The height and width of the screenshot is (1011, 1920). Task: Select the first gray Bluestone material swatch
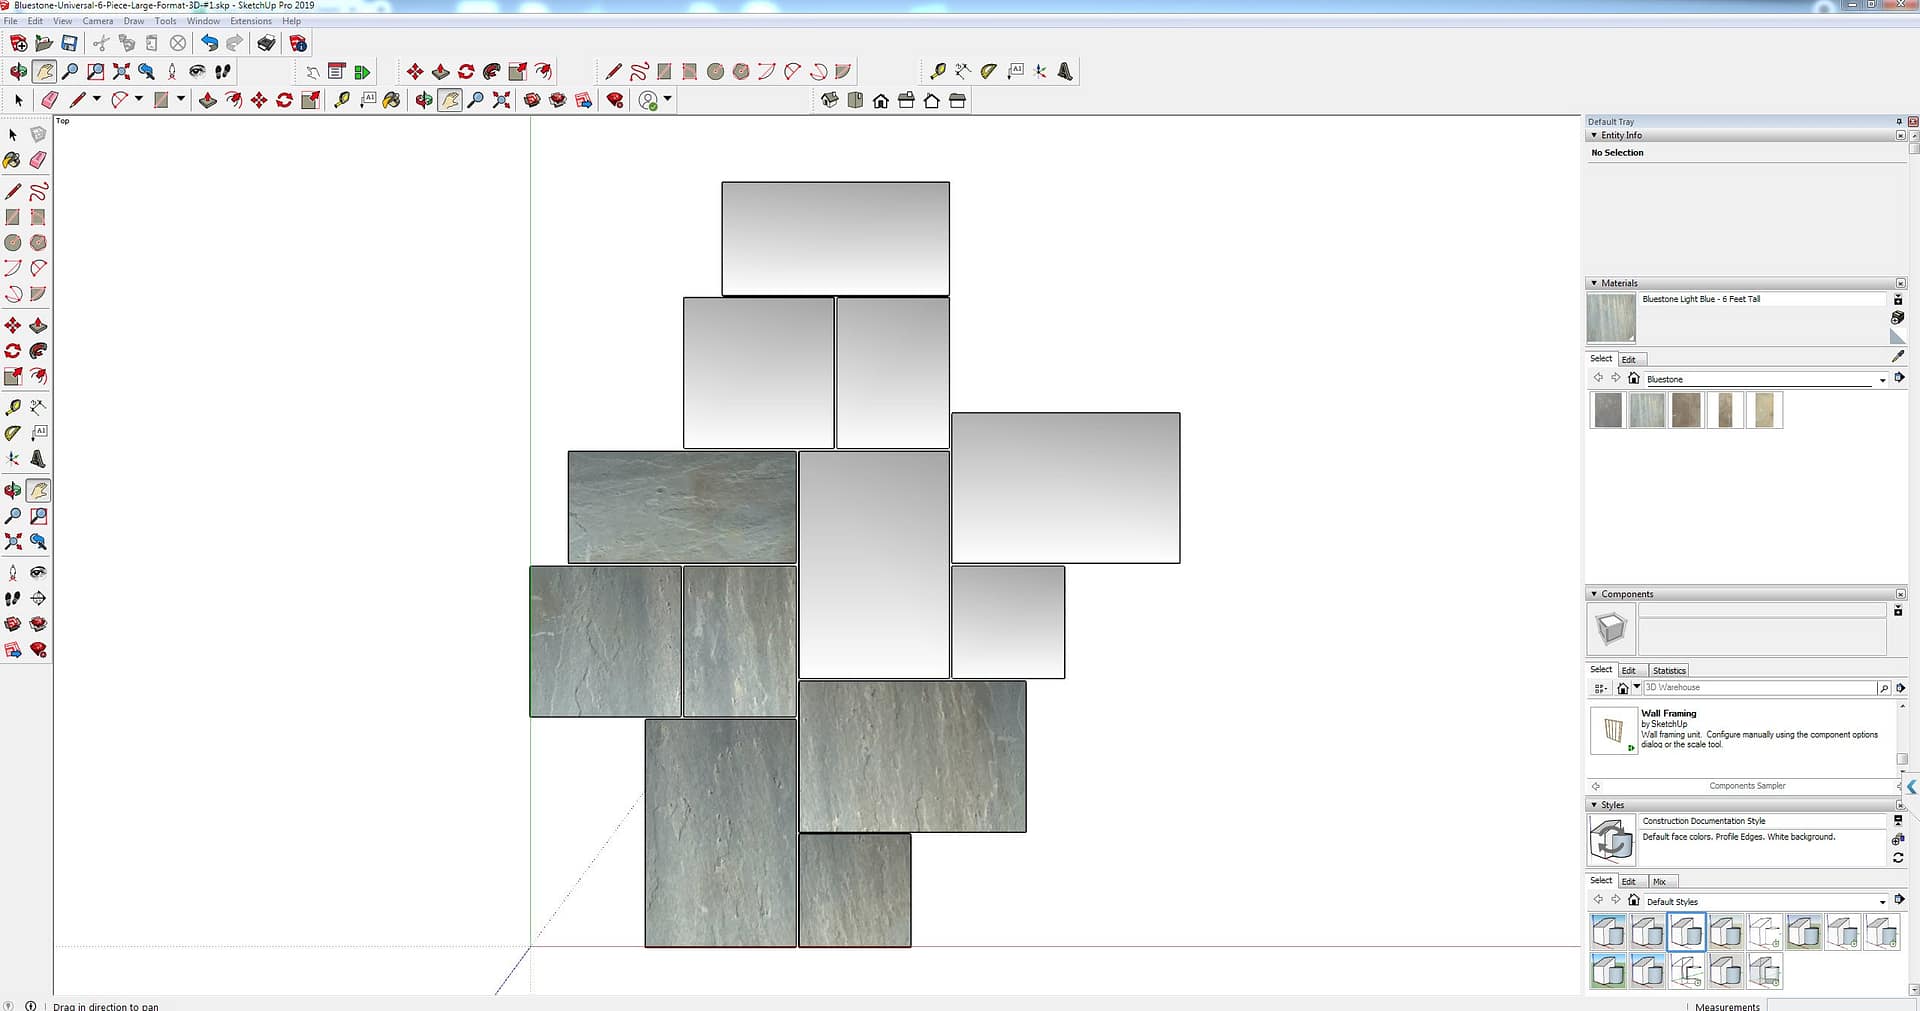click(1607, 410)
